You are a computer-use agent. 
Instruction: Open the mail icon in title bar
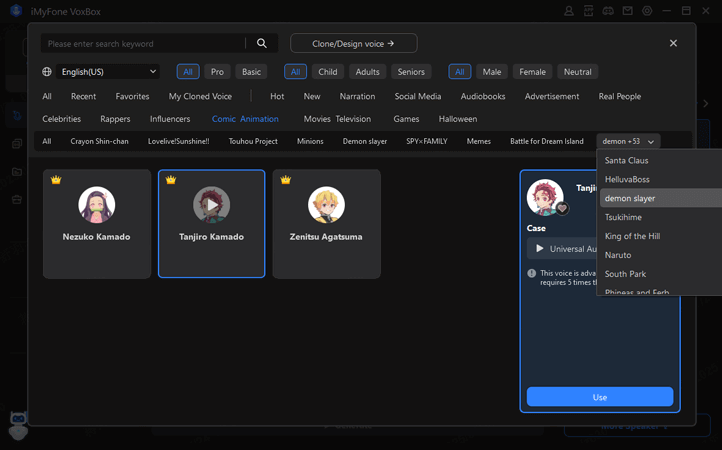point(628,11)
